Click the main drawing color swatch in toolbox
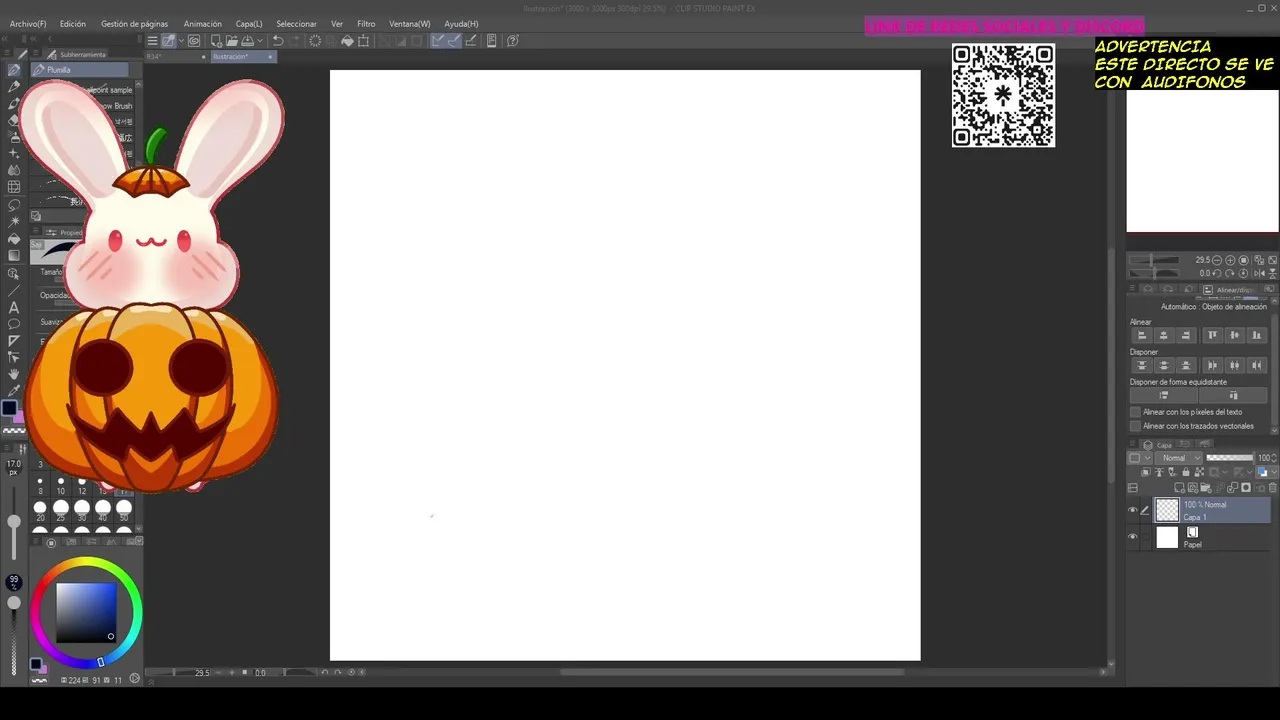1280x720 pixels. 11,408
